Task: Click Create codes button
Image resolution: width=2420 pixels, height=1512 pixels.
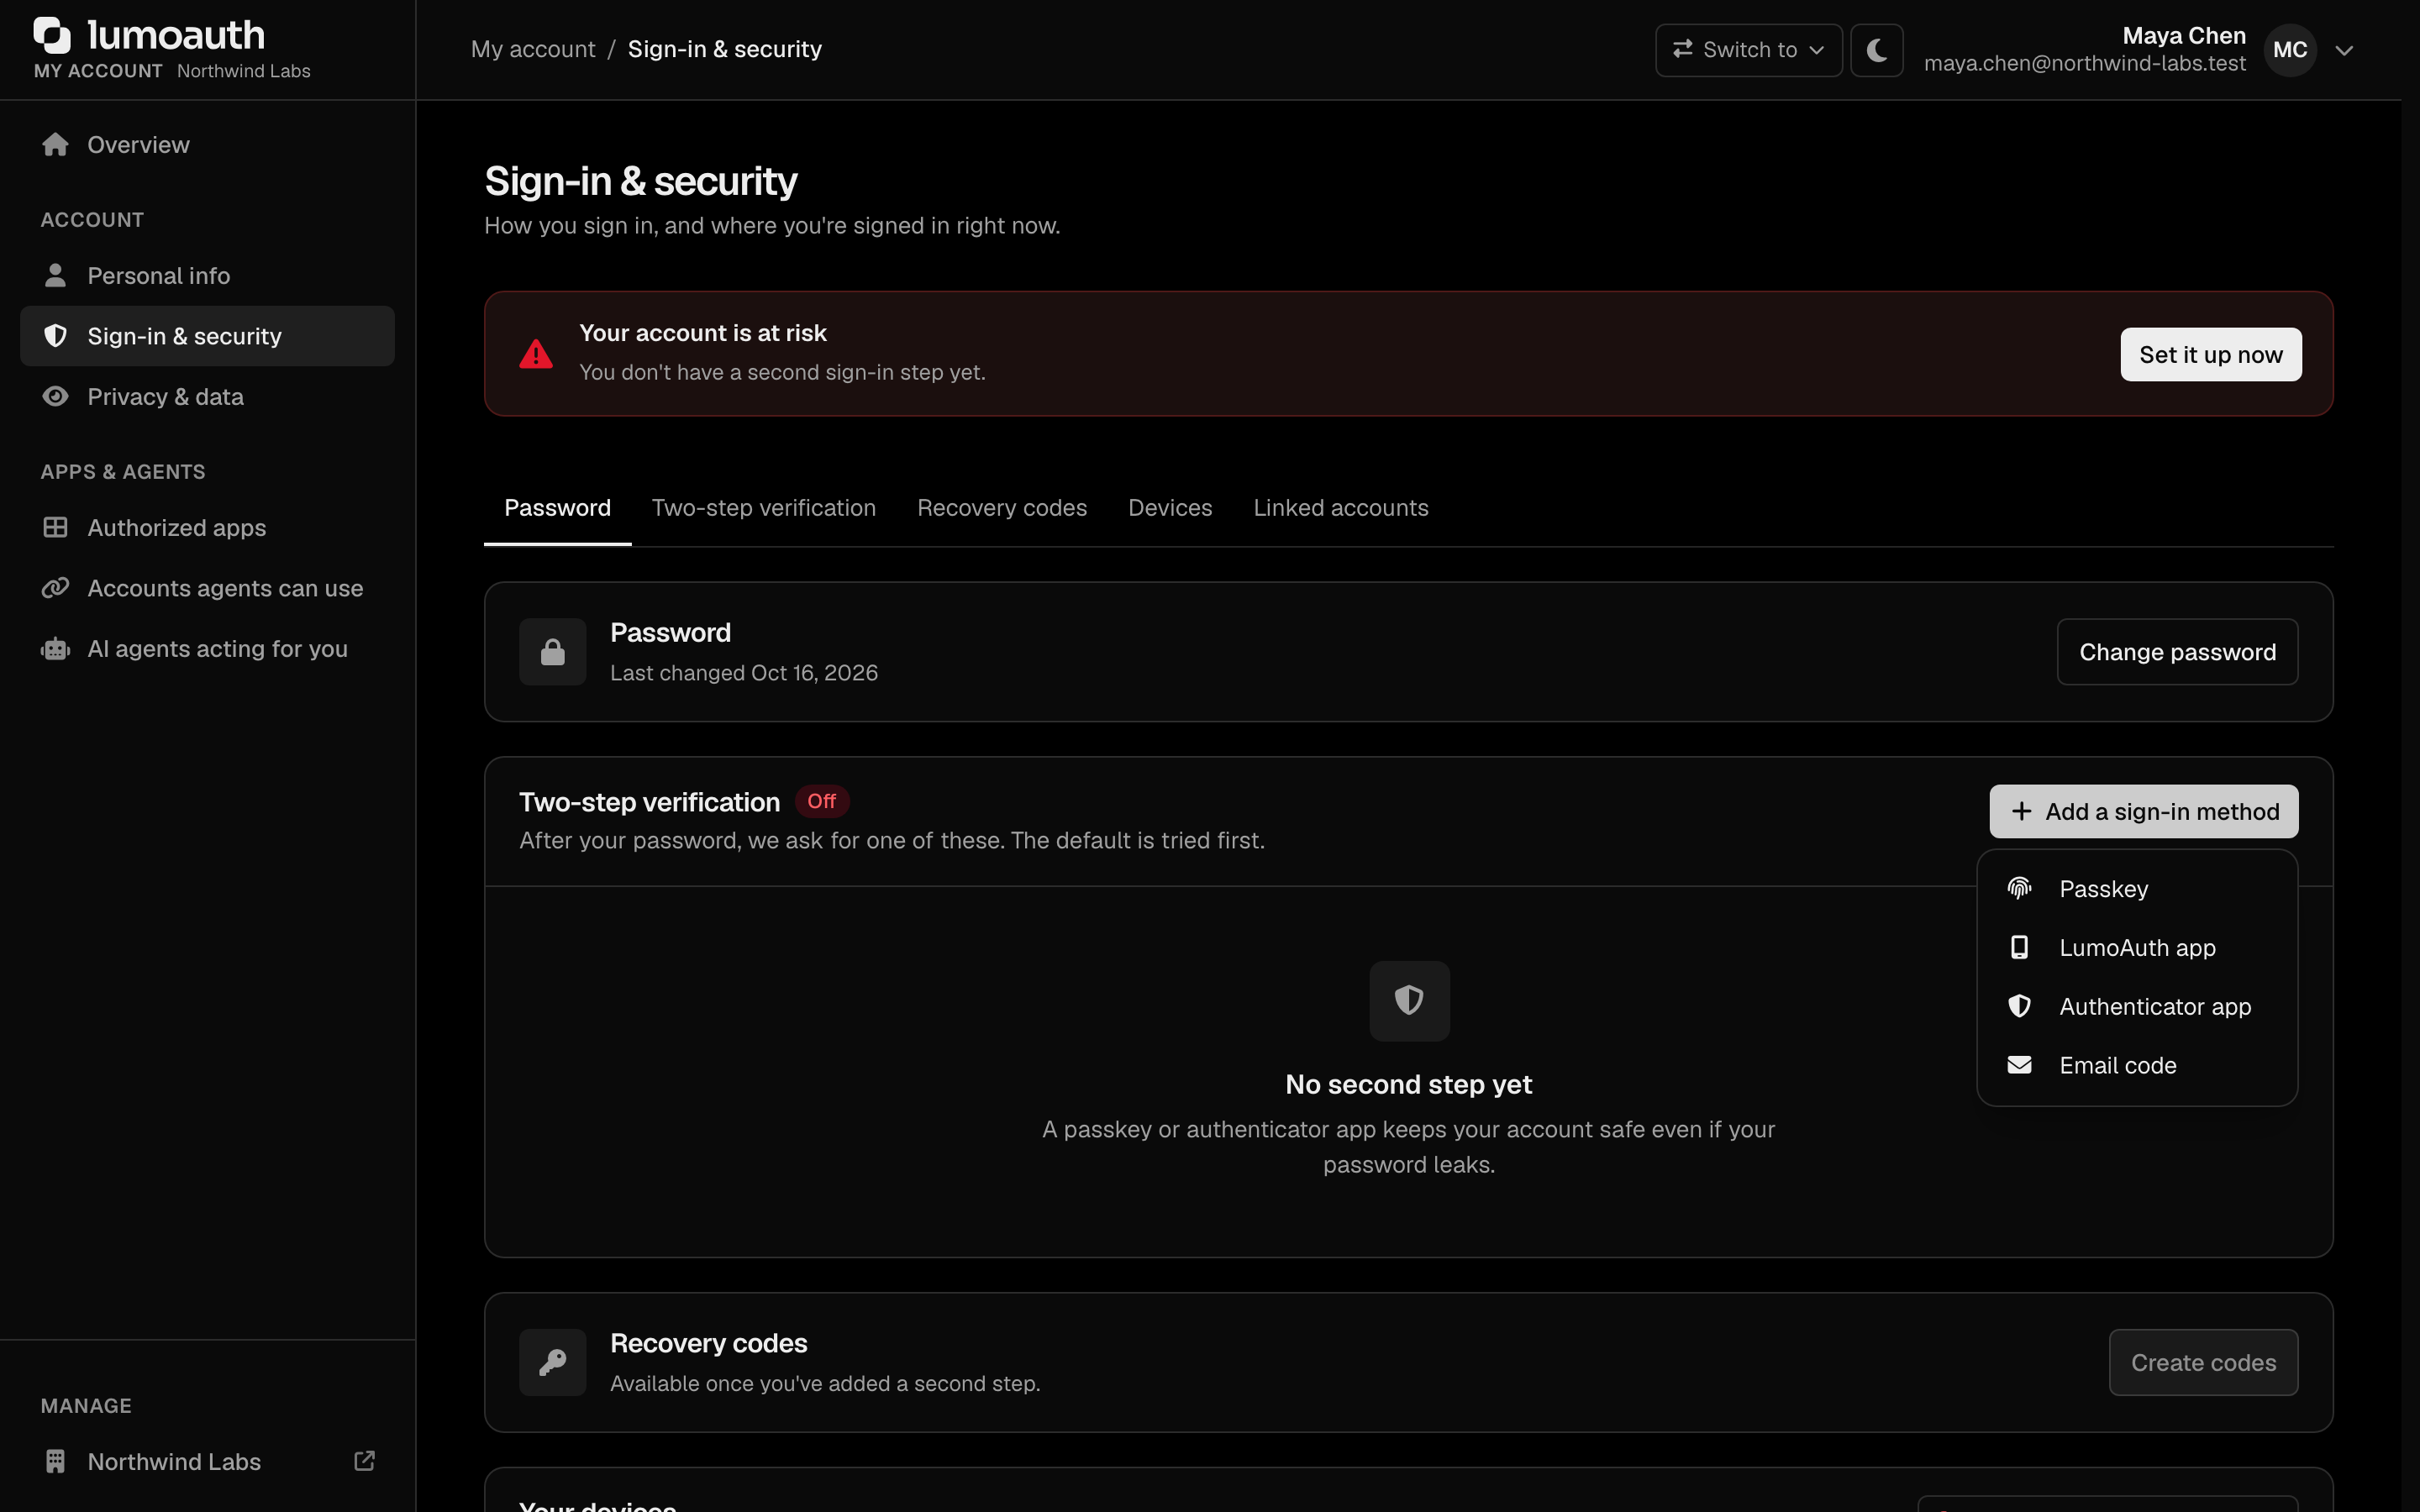Action: coord(2203,1362)
